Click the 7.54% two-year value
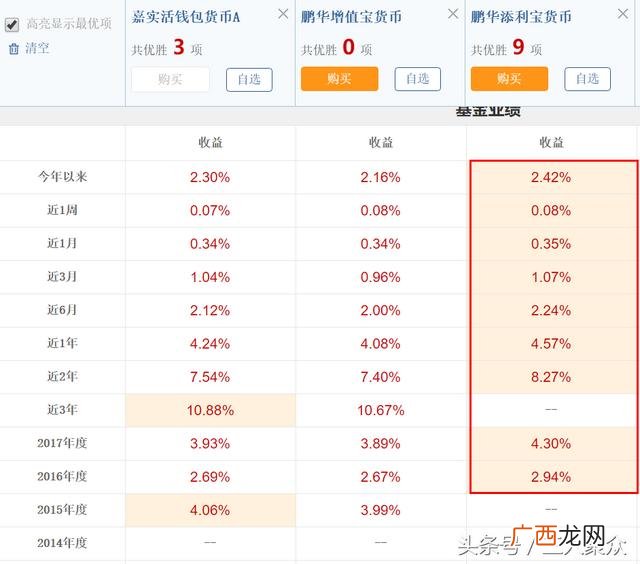640x564 pixels. 210,377
